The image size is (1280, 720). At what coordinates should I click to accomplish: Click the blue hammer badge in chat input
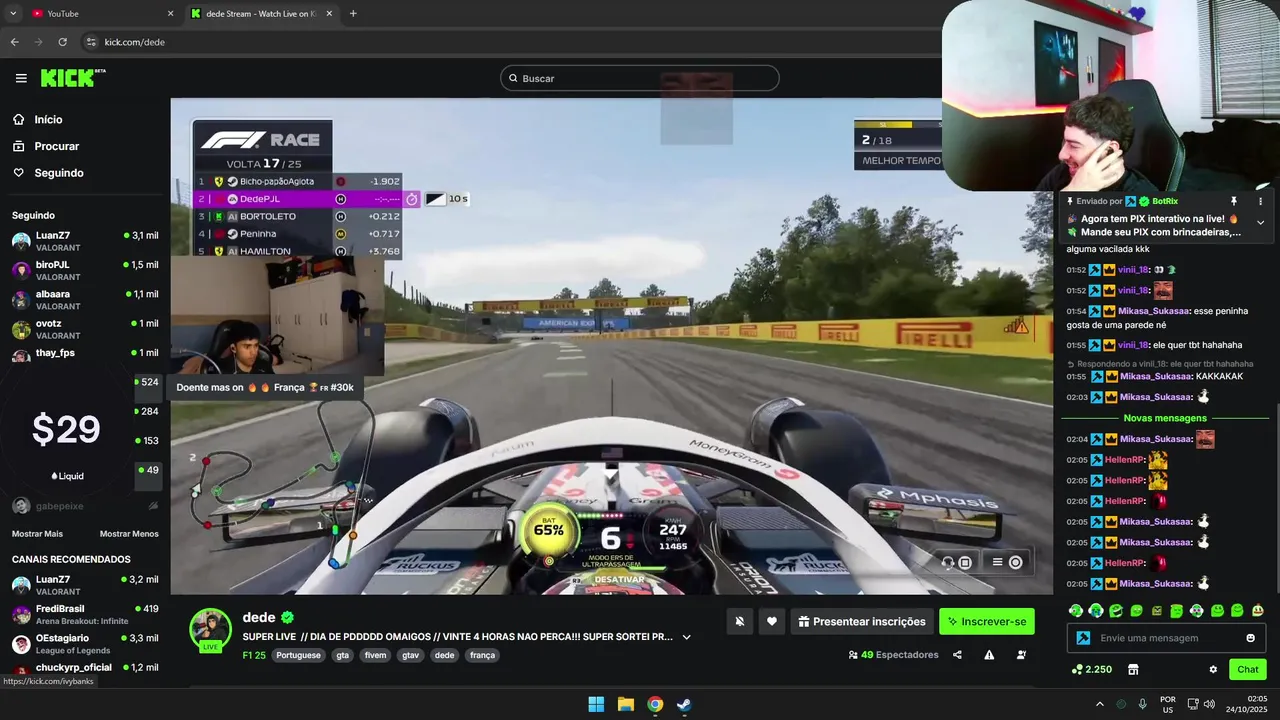point(1083,638)
